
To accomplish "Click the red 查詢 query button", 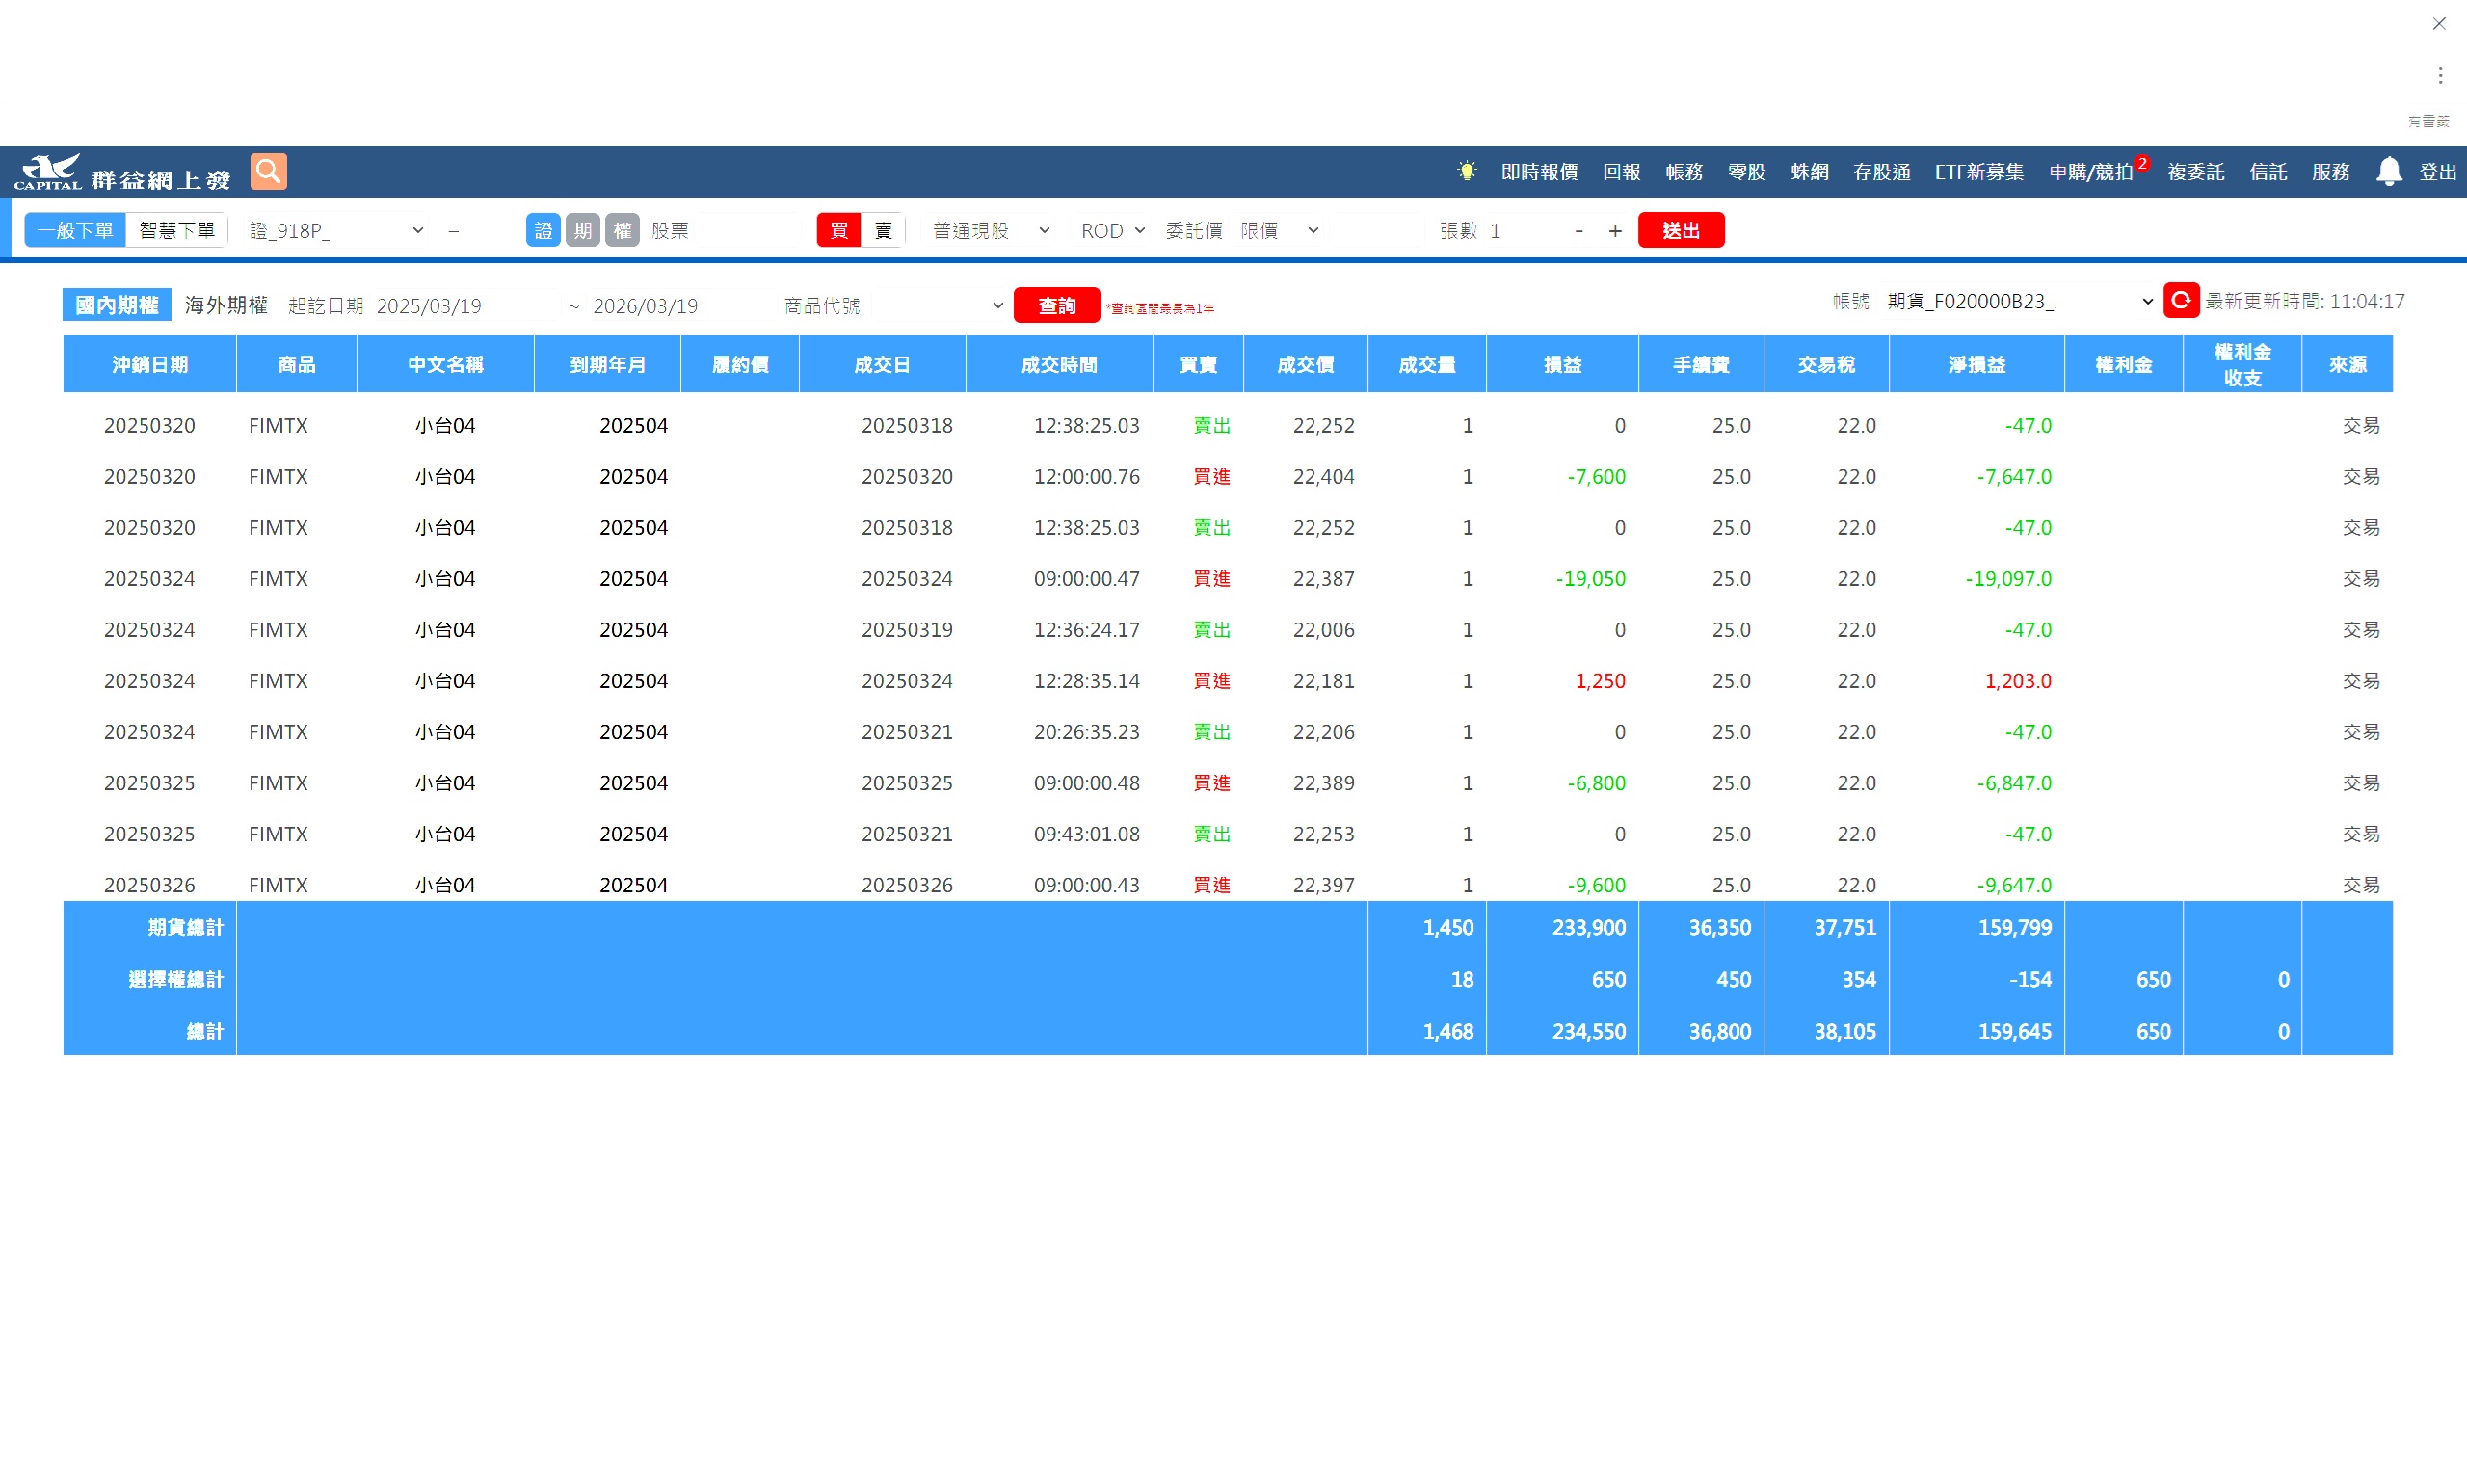I will click(1056, 305).
